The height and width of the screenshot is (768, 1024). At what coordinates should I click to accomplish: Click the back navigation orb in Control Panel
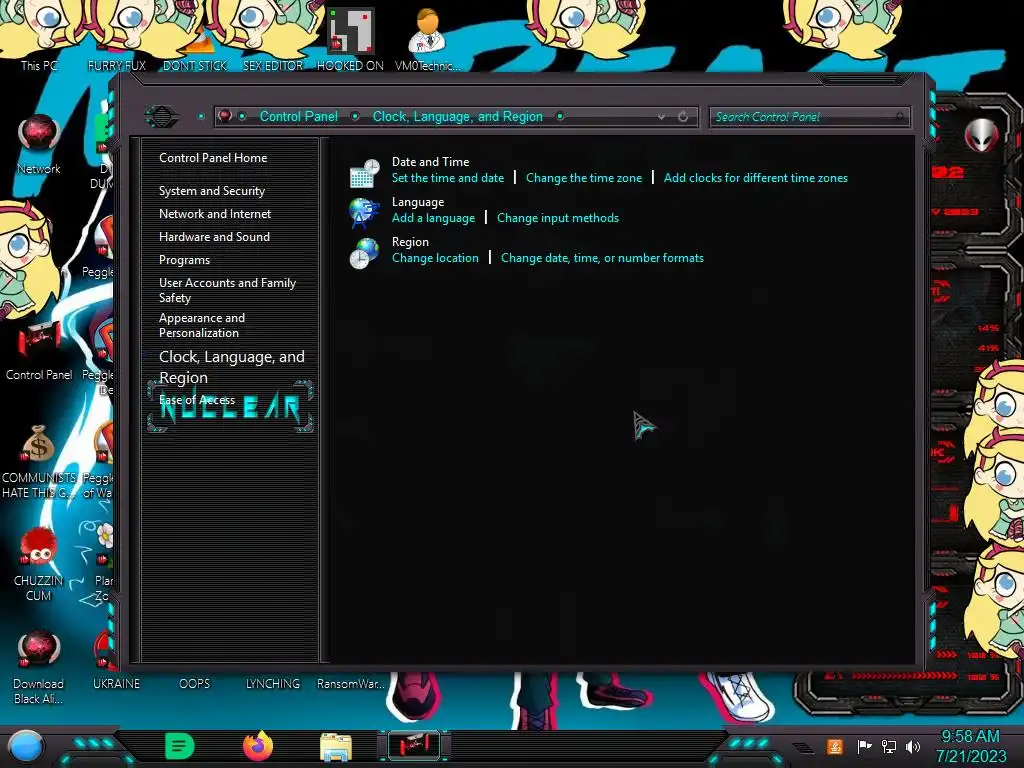(162, 117)
